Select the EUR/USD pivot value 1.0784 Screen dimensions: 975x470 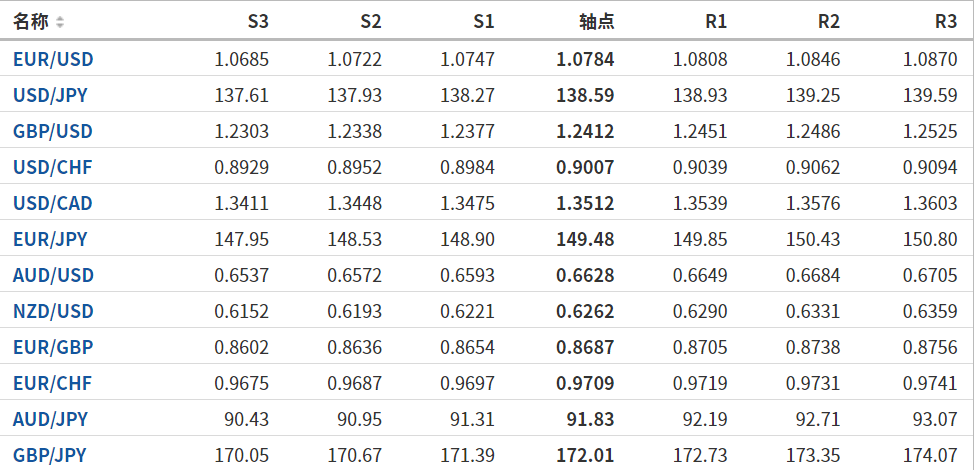(x=585, y=59)
